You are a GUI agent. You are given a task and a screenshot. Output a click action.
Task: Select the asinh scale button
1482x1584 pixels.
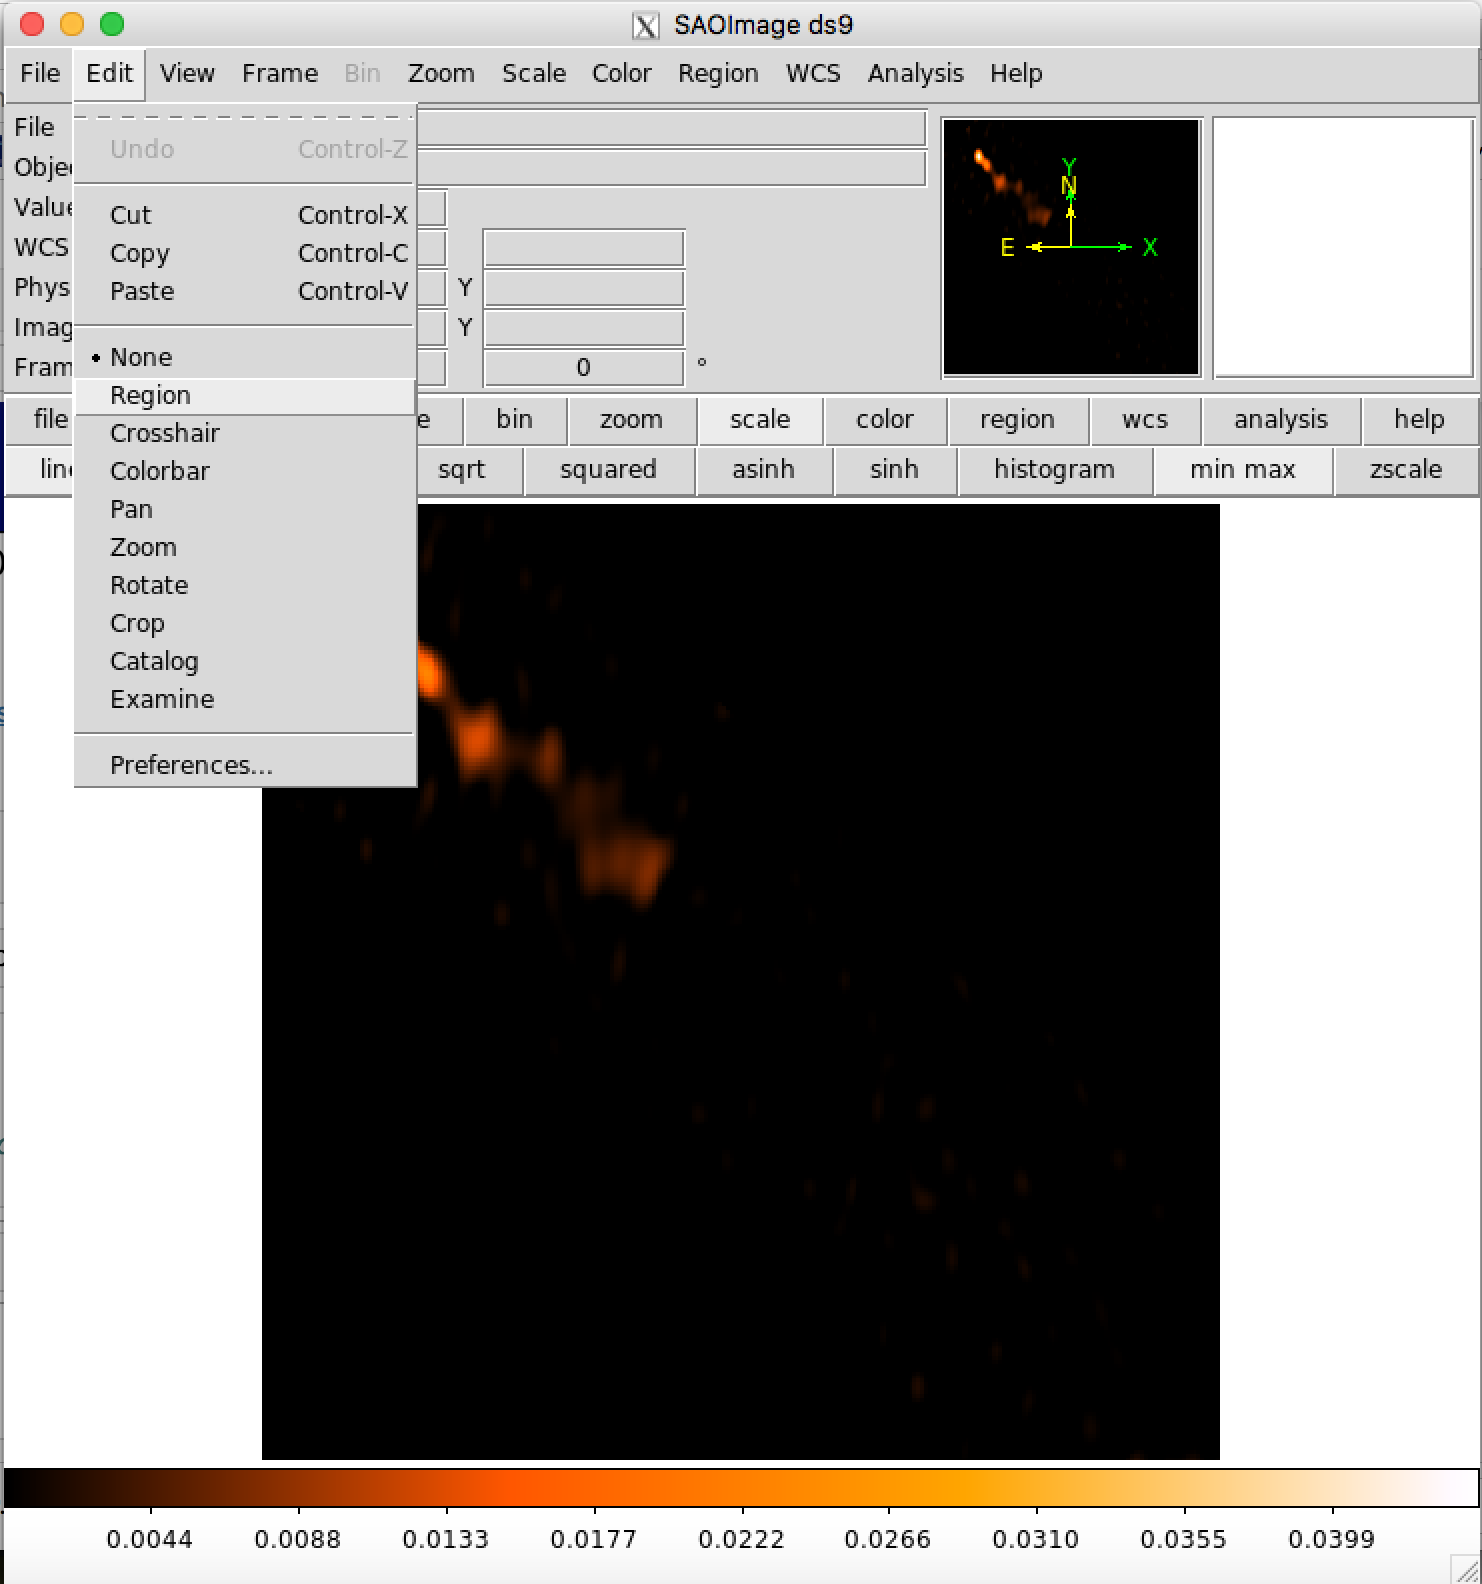(763, 470)
